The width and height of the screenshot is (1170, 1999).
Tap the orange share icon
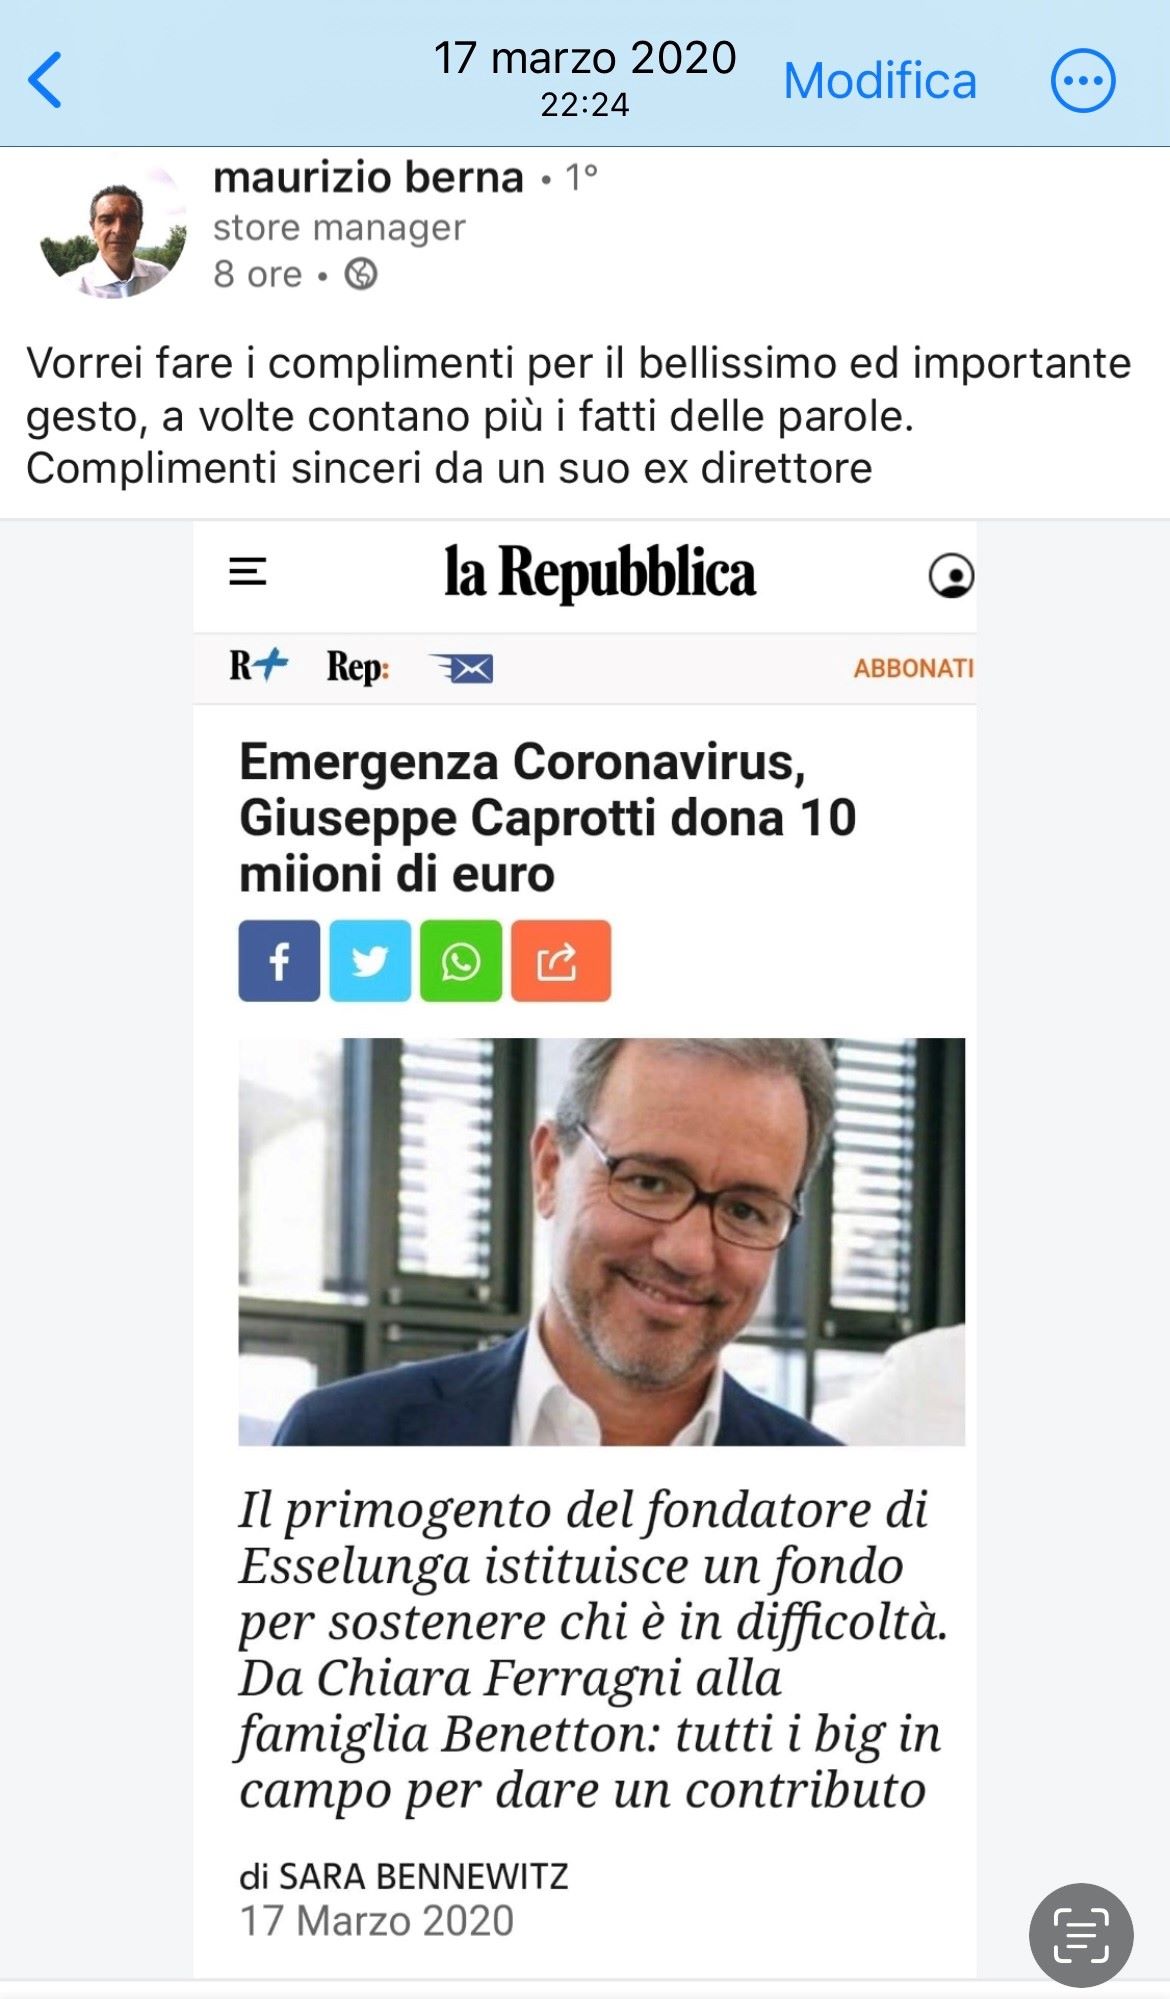click(561, 961)
